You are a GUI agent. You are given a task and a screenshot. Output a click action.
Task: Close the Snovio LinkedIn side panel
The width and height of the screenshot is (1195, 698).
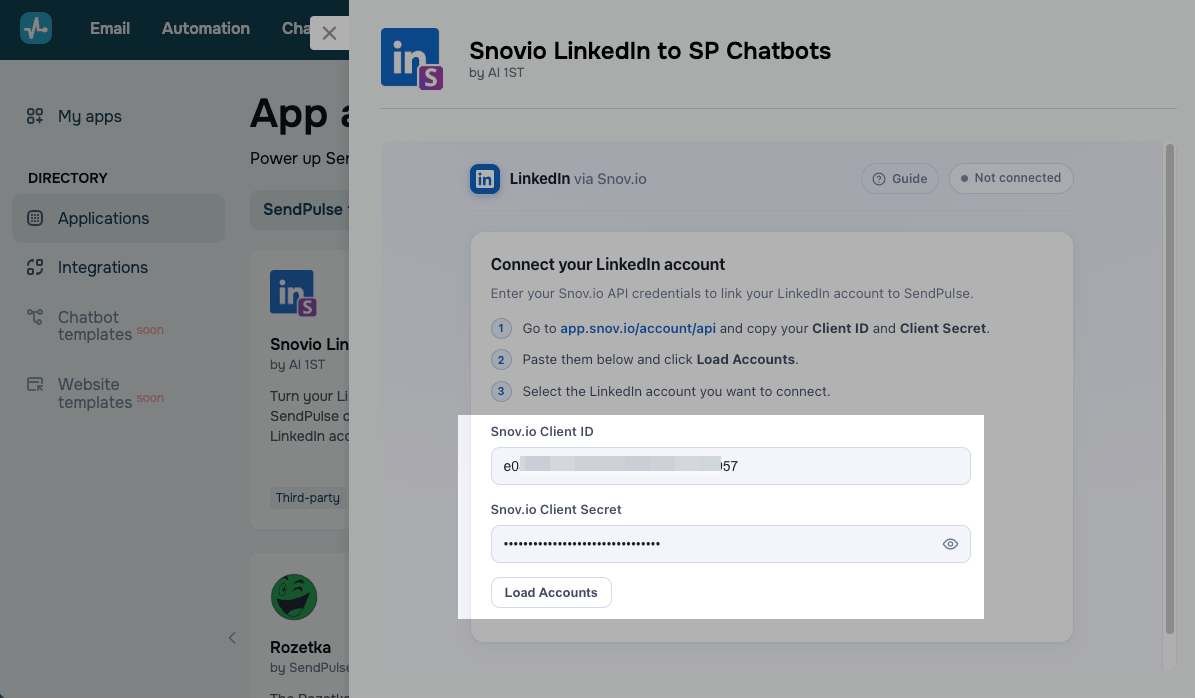[329, 33]
